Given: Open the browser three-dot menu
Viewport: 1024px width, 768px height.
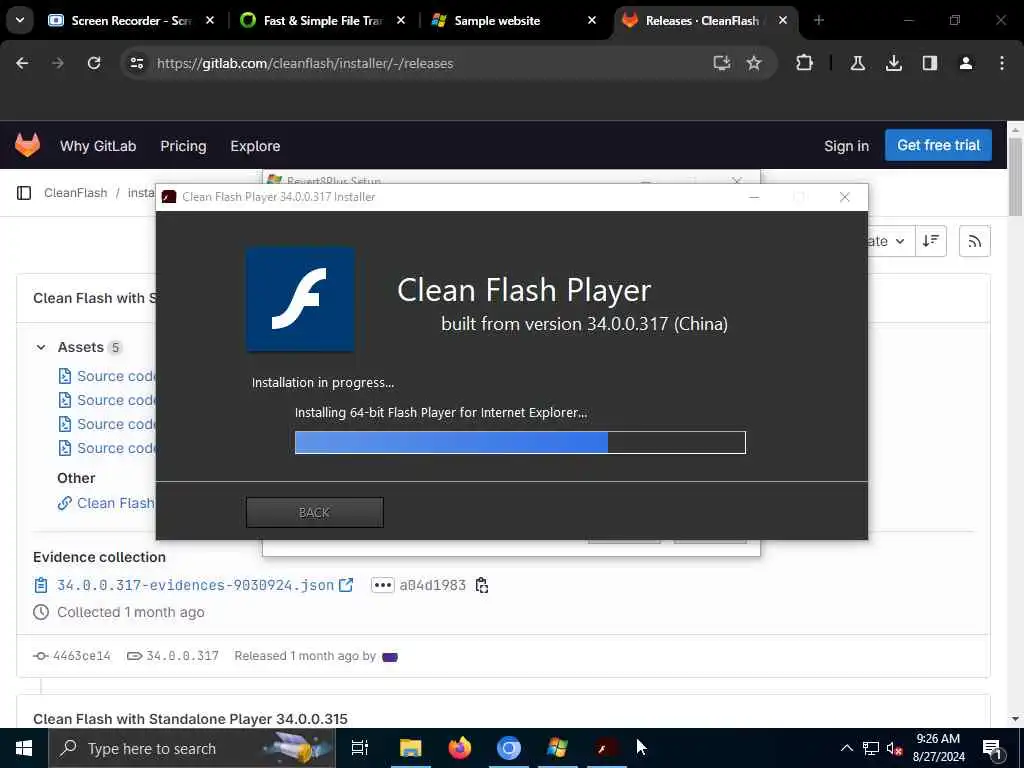Looking at the screenshot, I should pyautogui.click(x=1002, y=63).
